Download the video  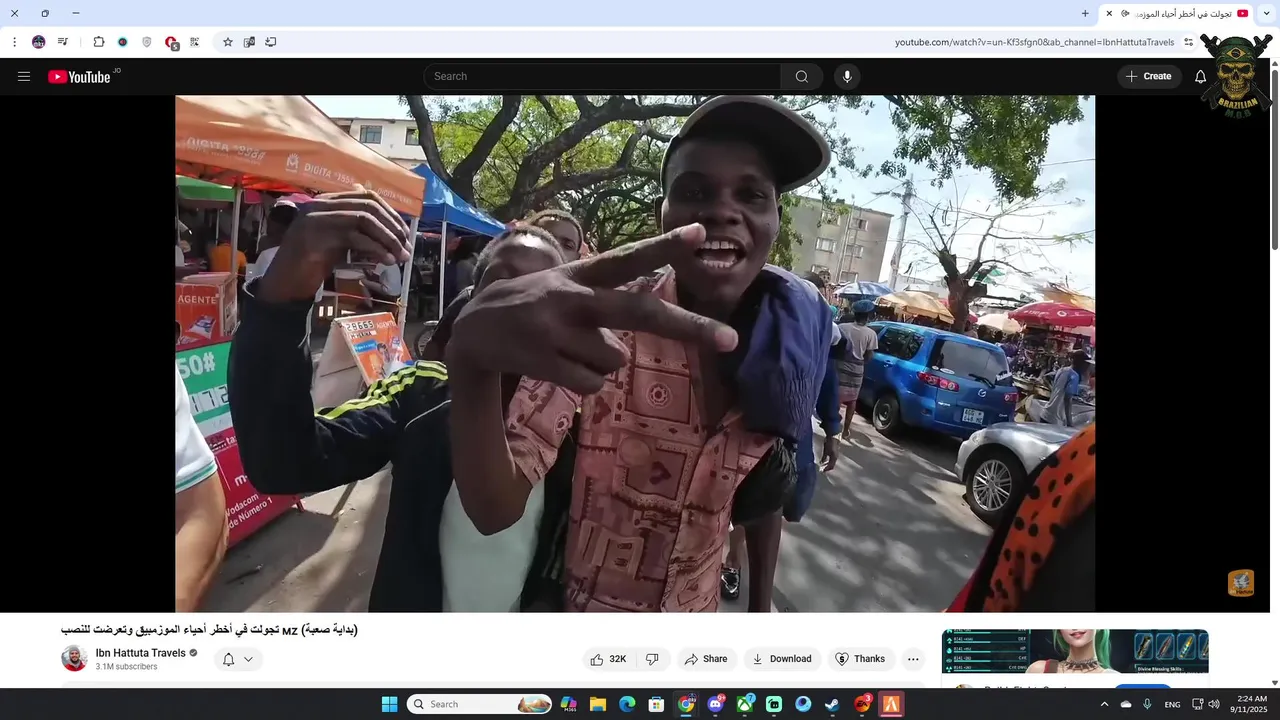783,659
